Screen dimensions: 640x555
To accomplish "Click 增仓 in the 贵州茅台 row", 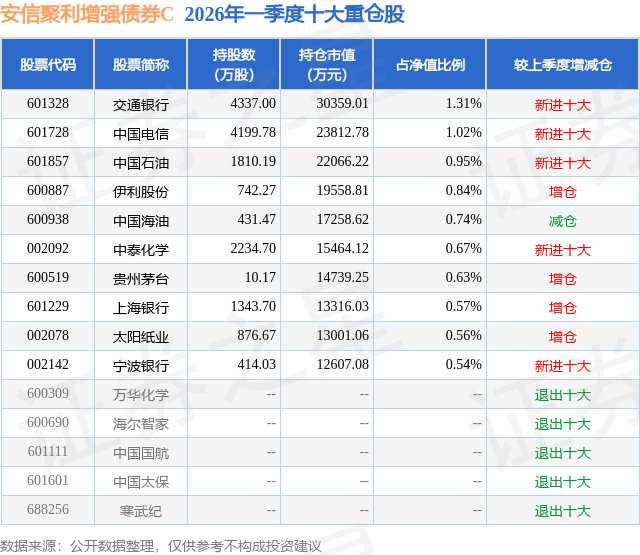I will [x=563, y=279].
